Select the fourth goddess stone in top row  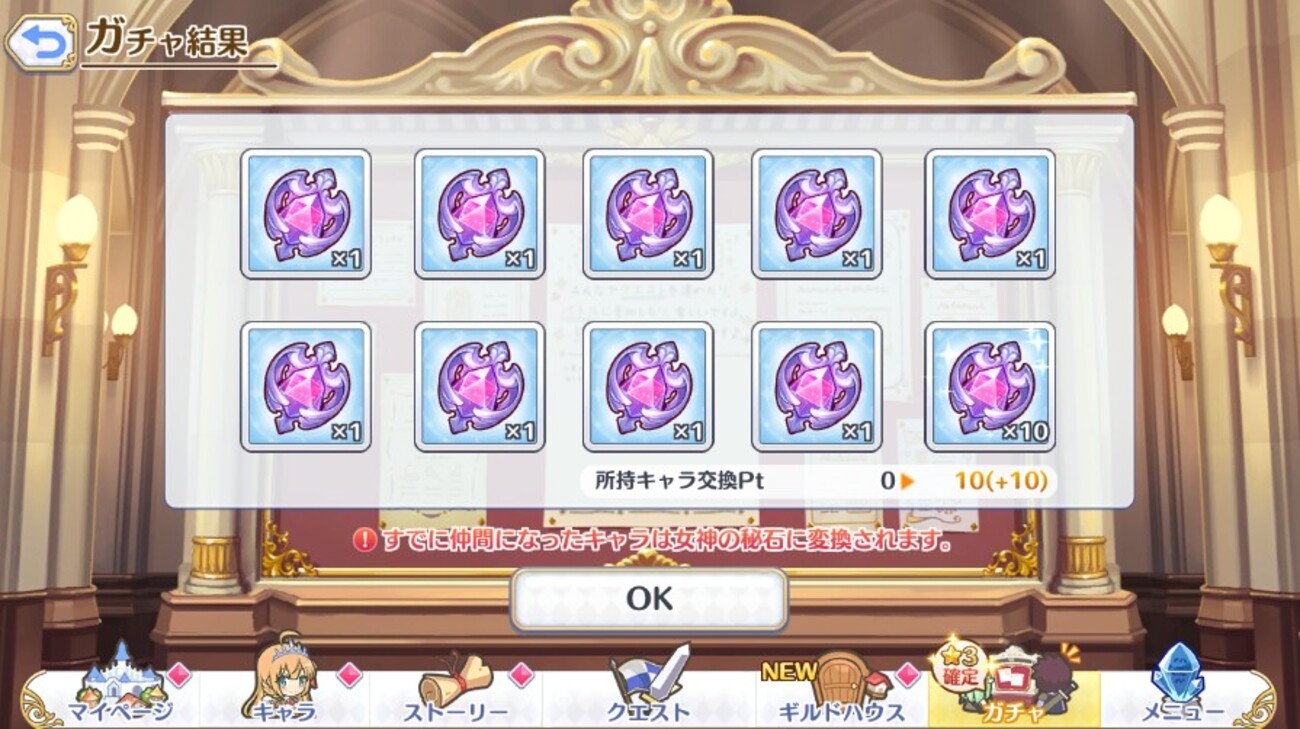point(817,214)
